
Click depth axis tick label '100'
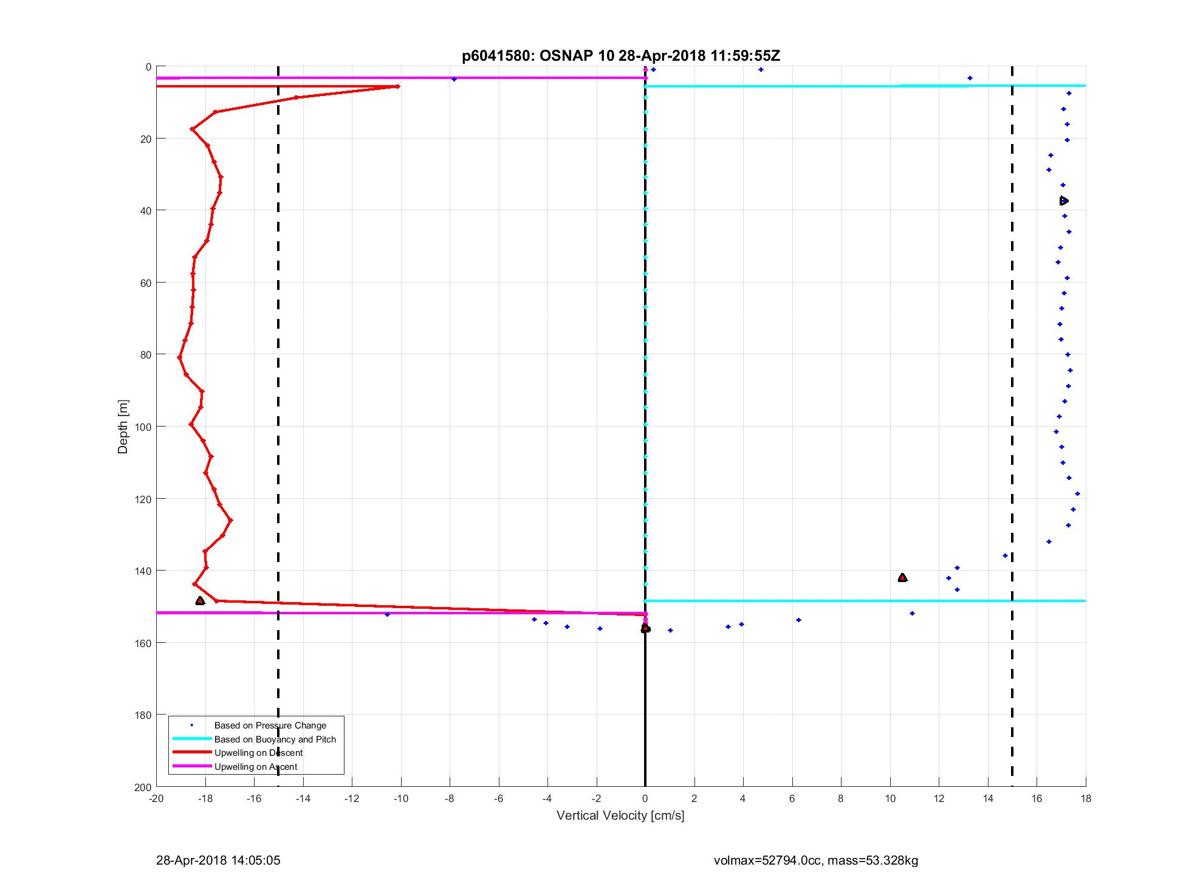click(x=141, y=427)
